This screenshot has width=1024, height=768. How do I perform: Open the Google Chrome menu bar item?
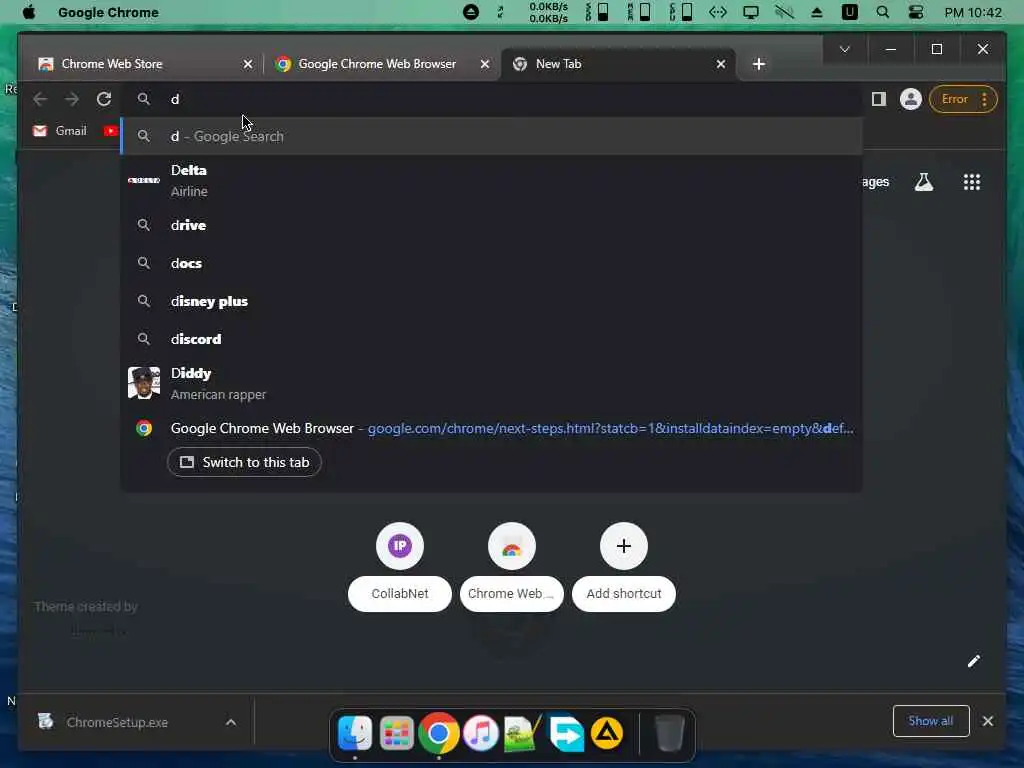point(108,12)
